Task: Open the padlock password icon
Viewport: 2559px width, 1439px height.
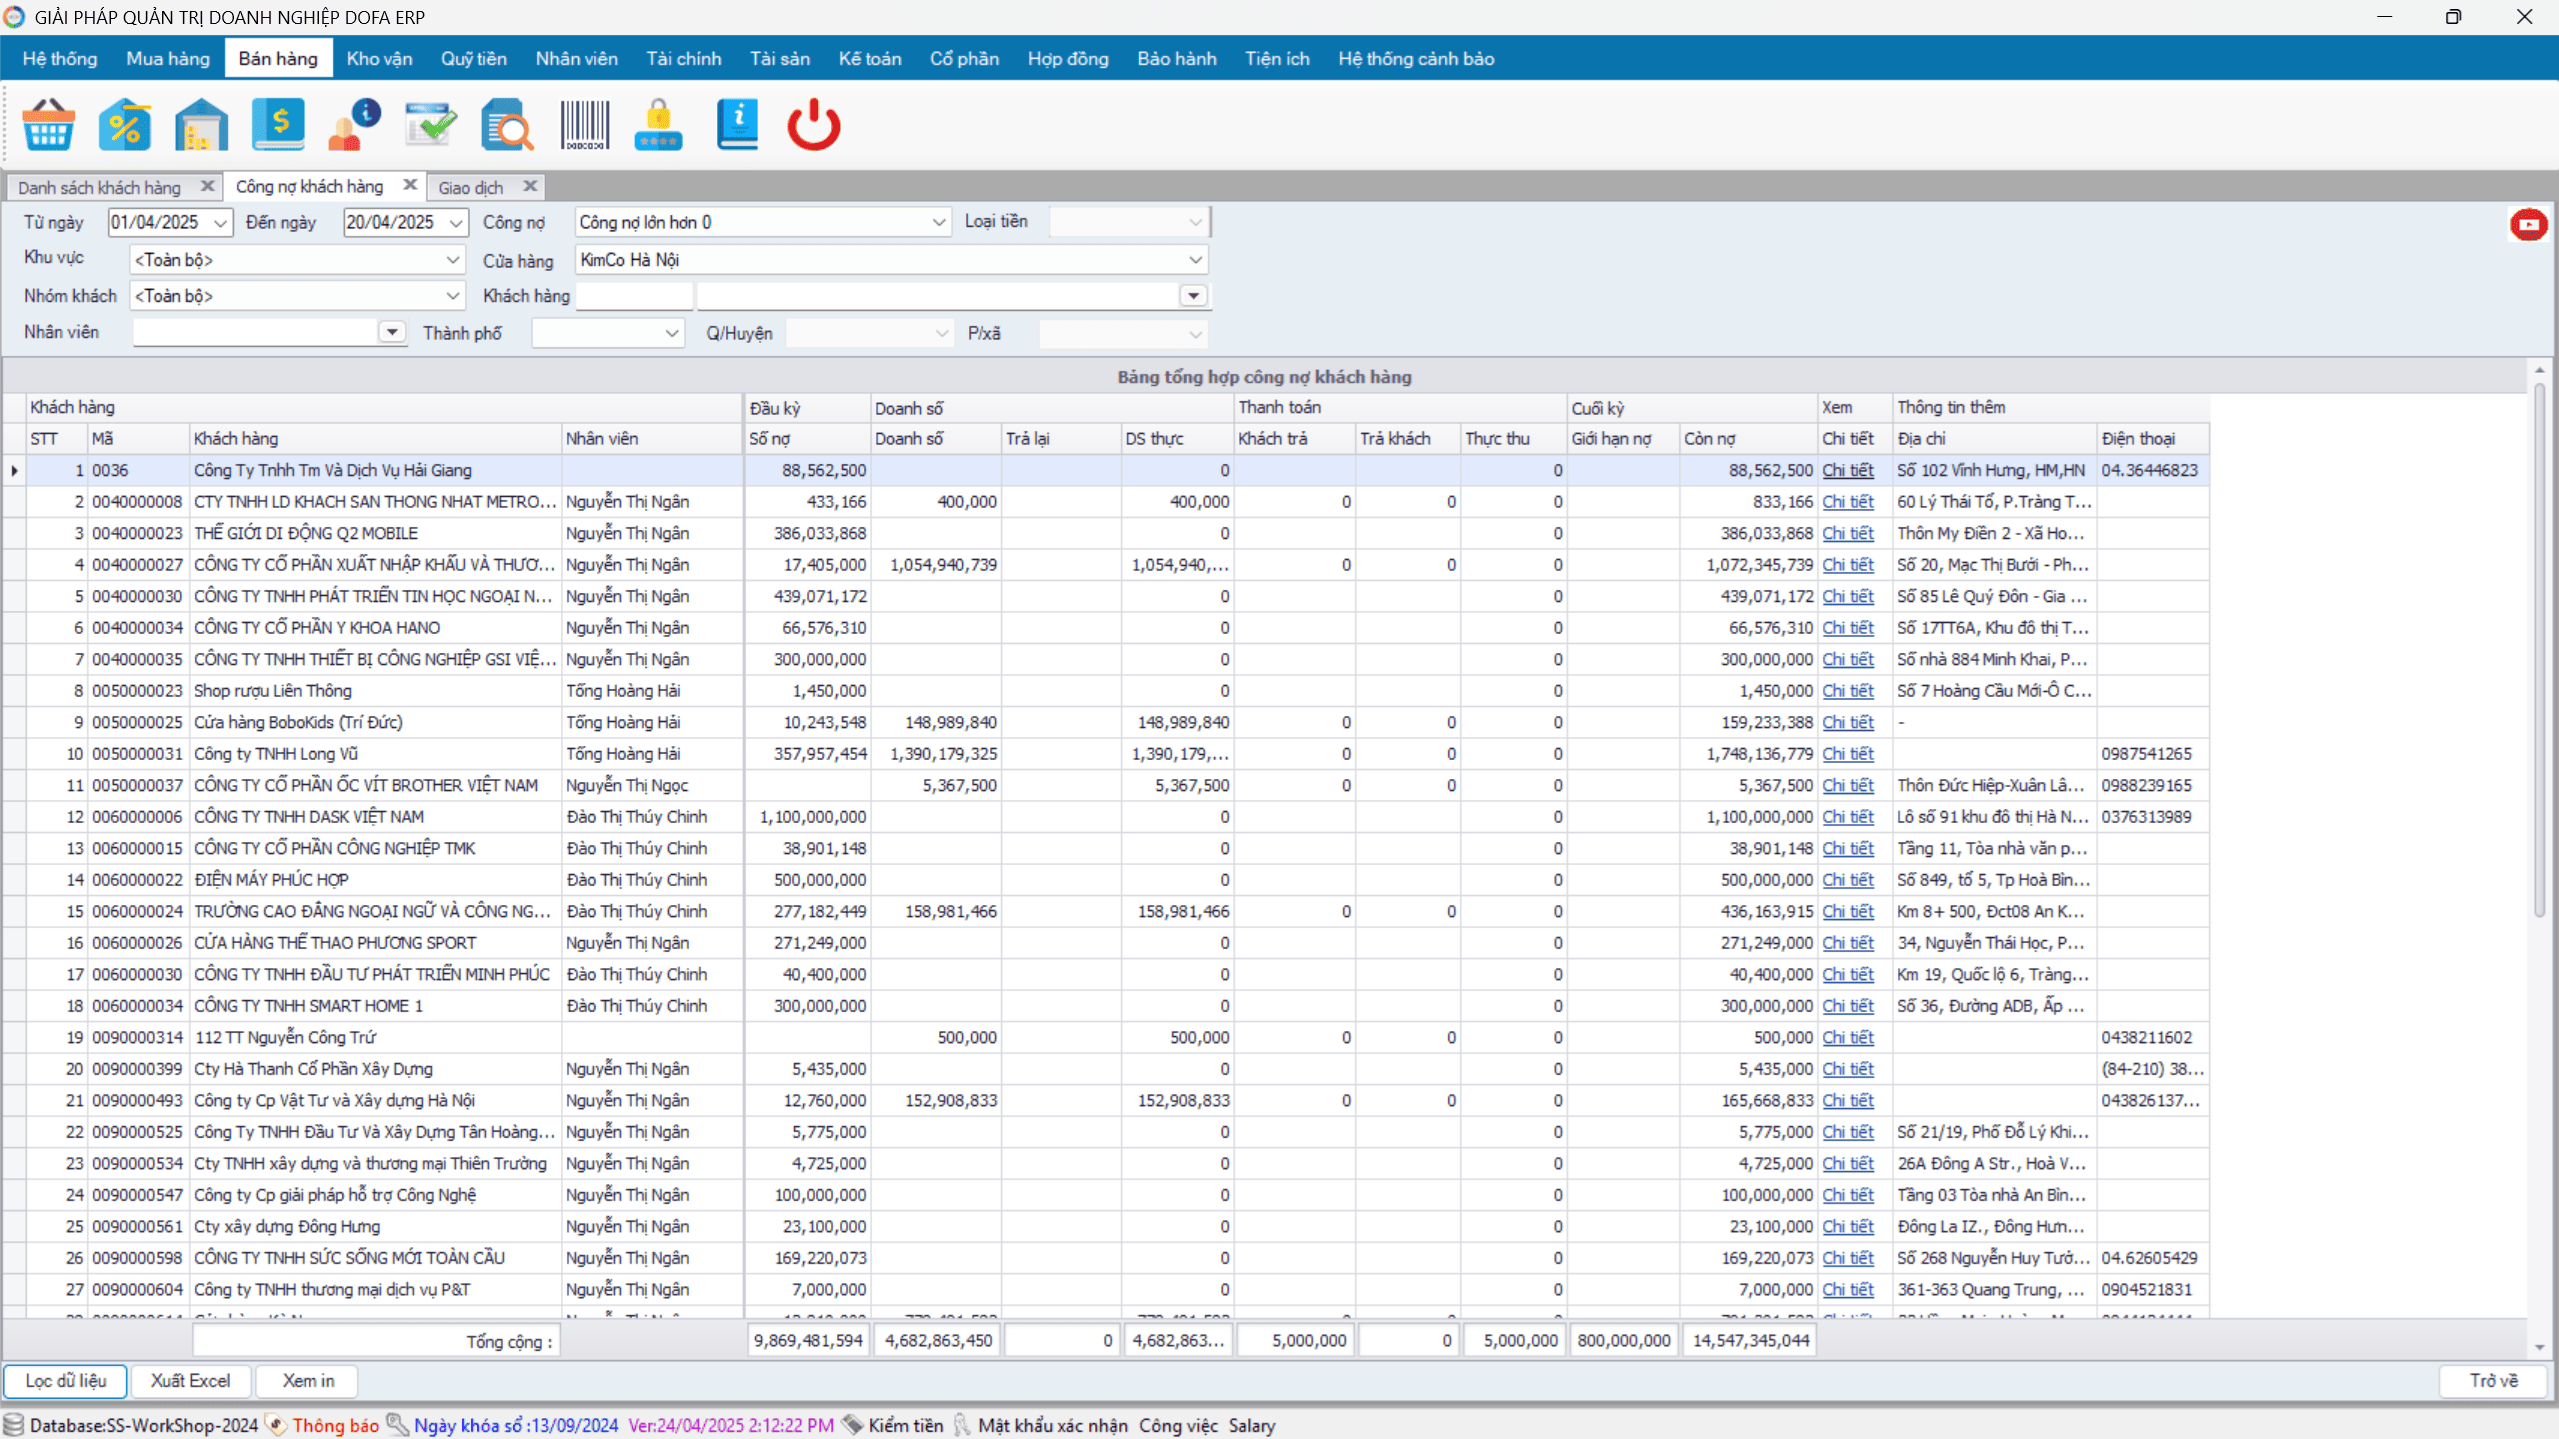Action: coord(659,125)
